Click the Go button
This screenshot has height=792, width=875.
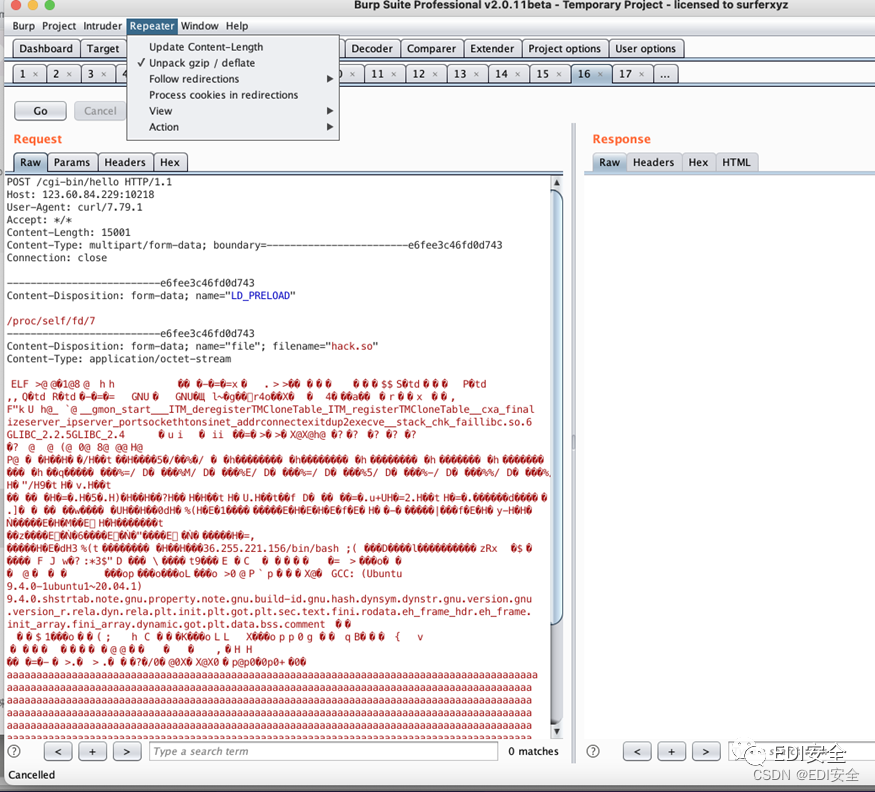(x=40, y=111)
